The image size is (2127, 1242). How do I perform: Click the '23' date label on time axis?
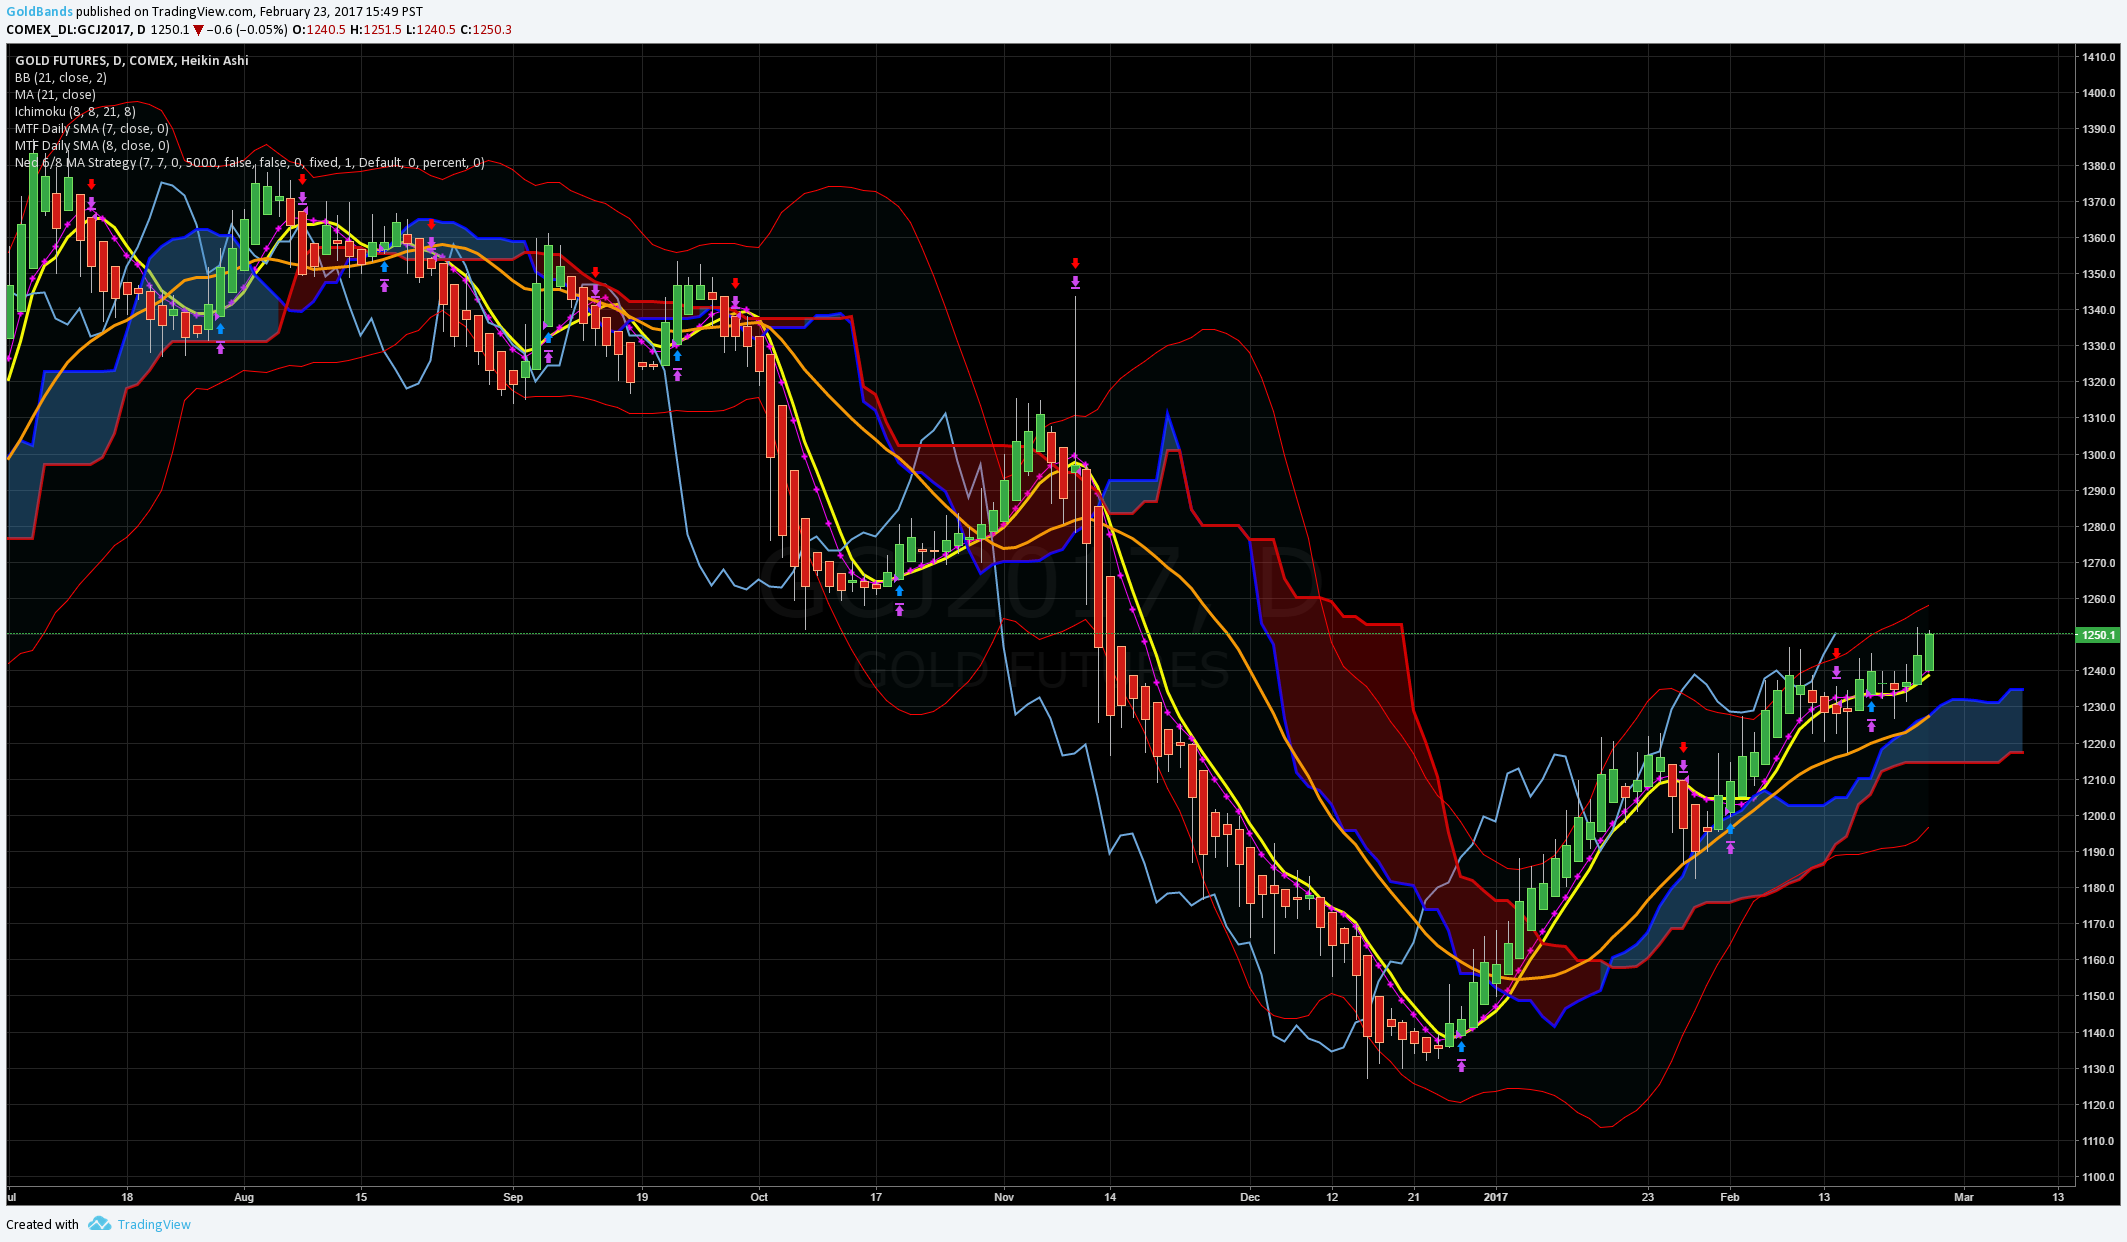(1648, 1197)
